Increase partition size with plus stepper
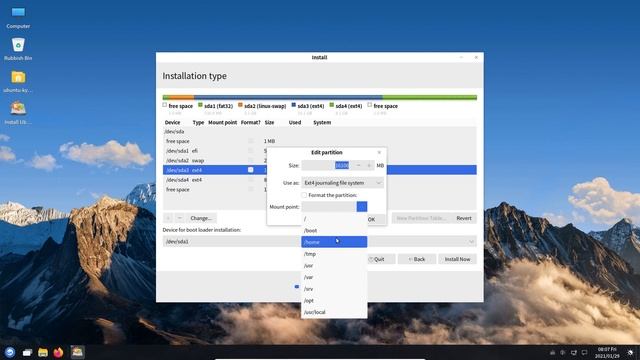Screen dimensions: 640x360 [x=369, y=165]
